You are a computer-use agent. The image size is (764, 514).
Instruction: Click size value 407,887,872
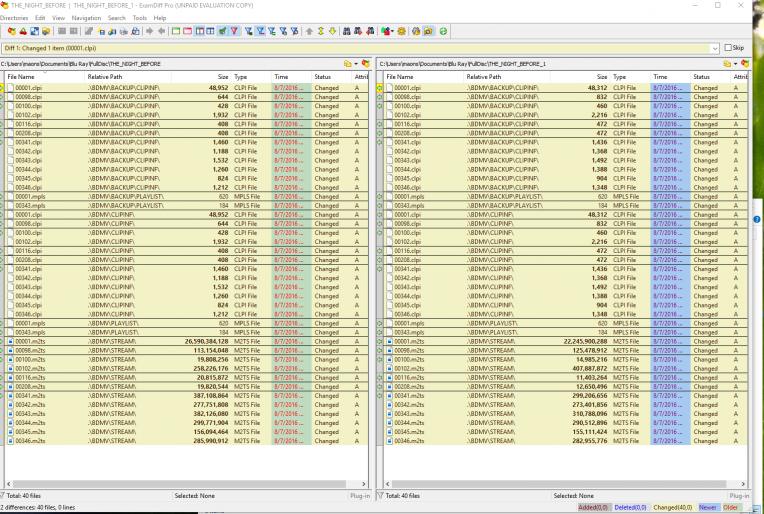(x=590, y=369)
